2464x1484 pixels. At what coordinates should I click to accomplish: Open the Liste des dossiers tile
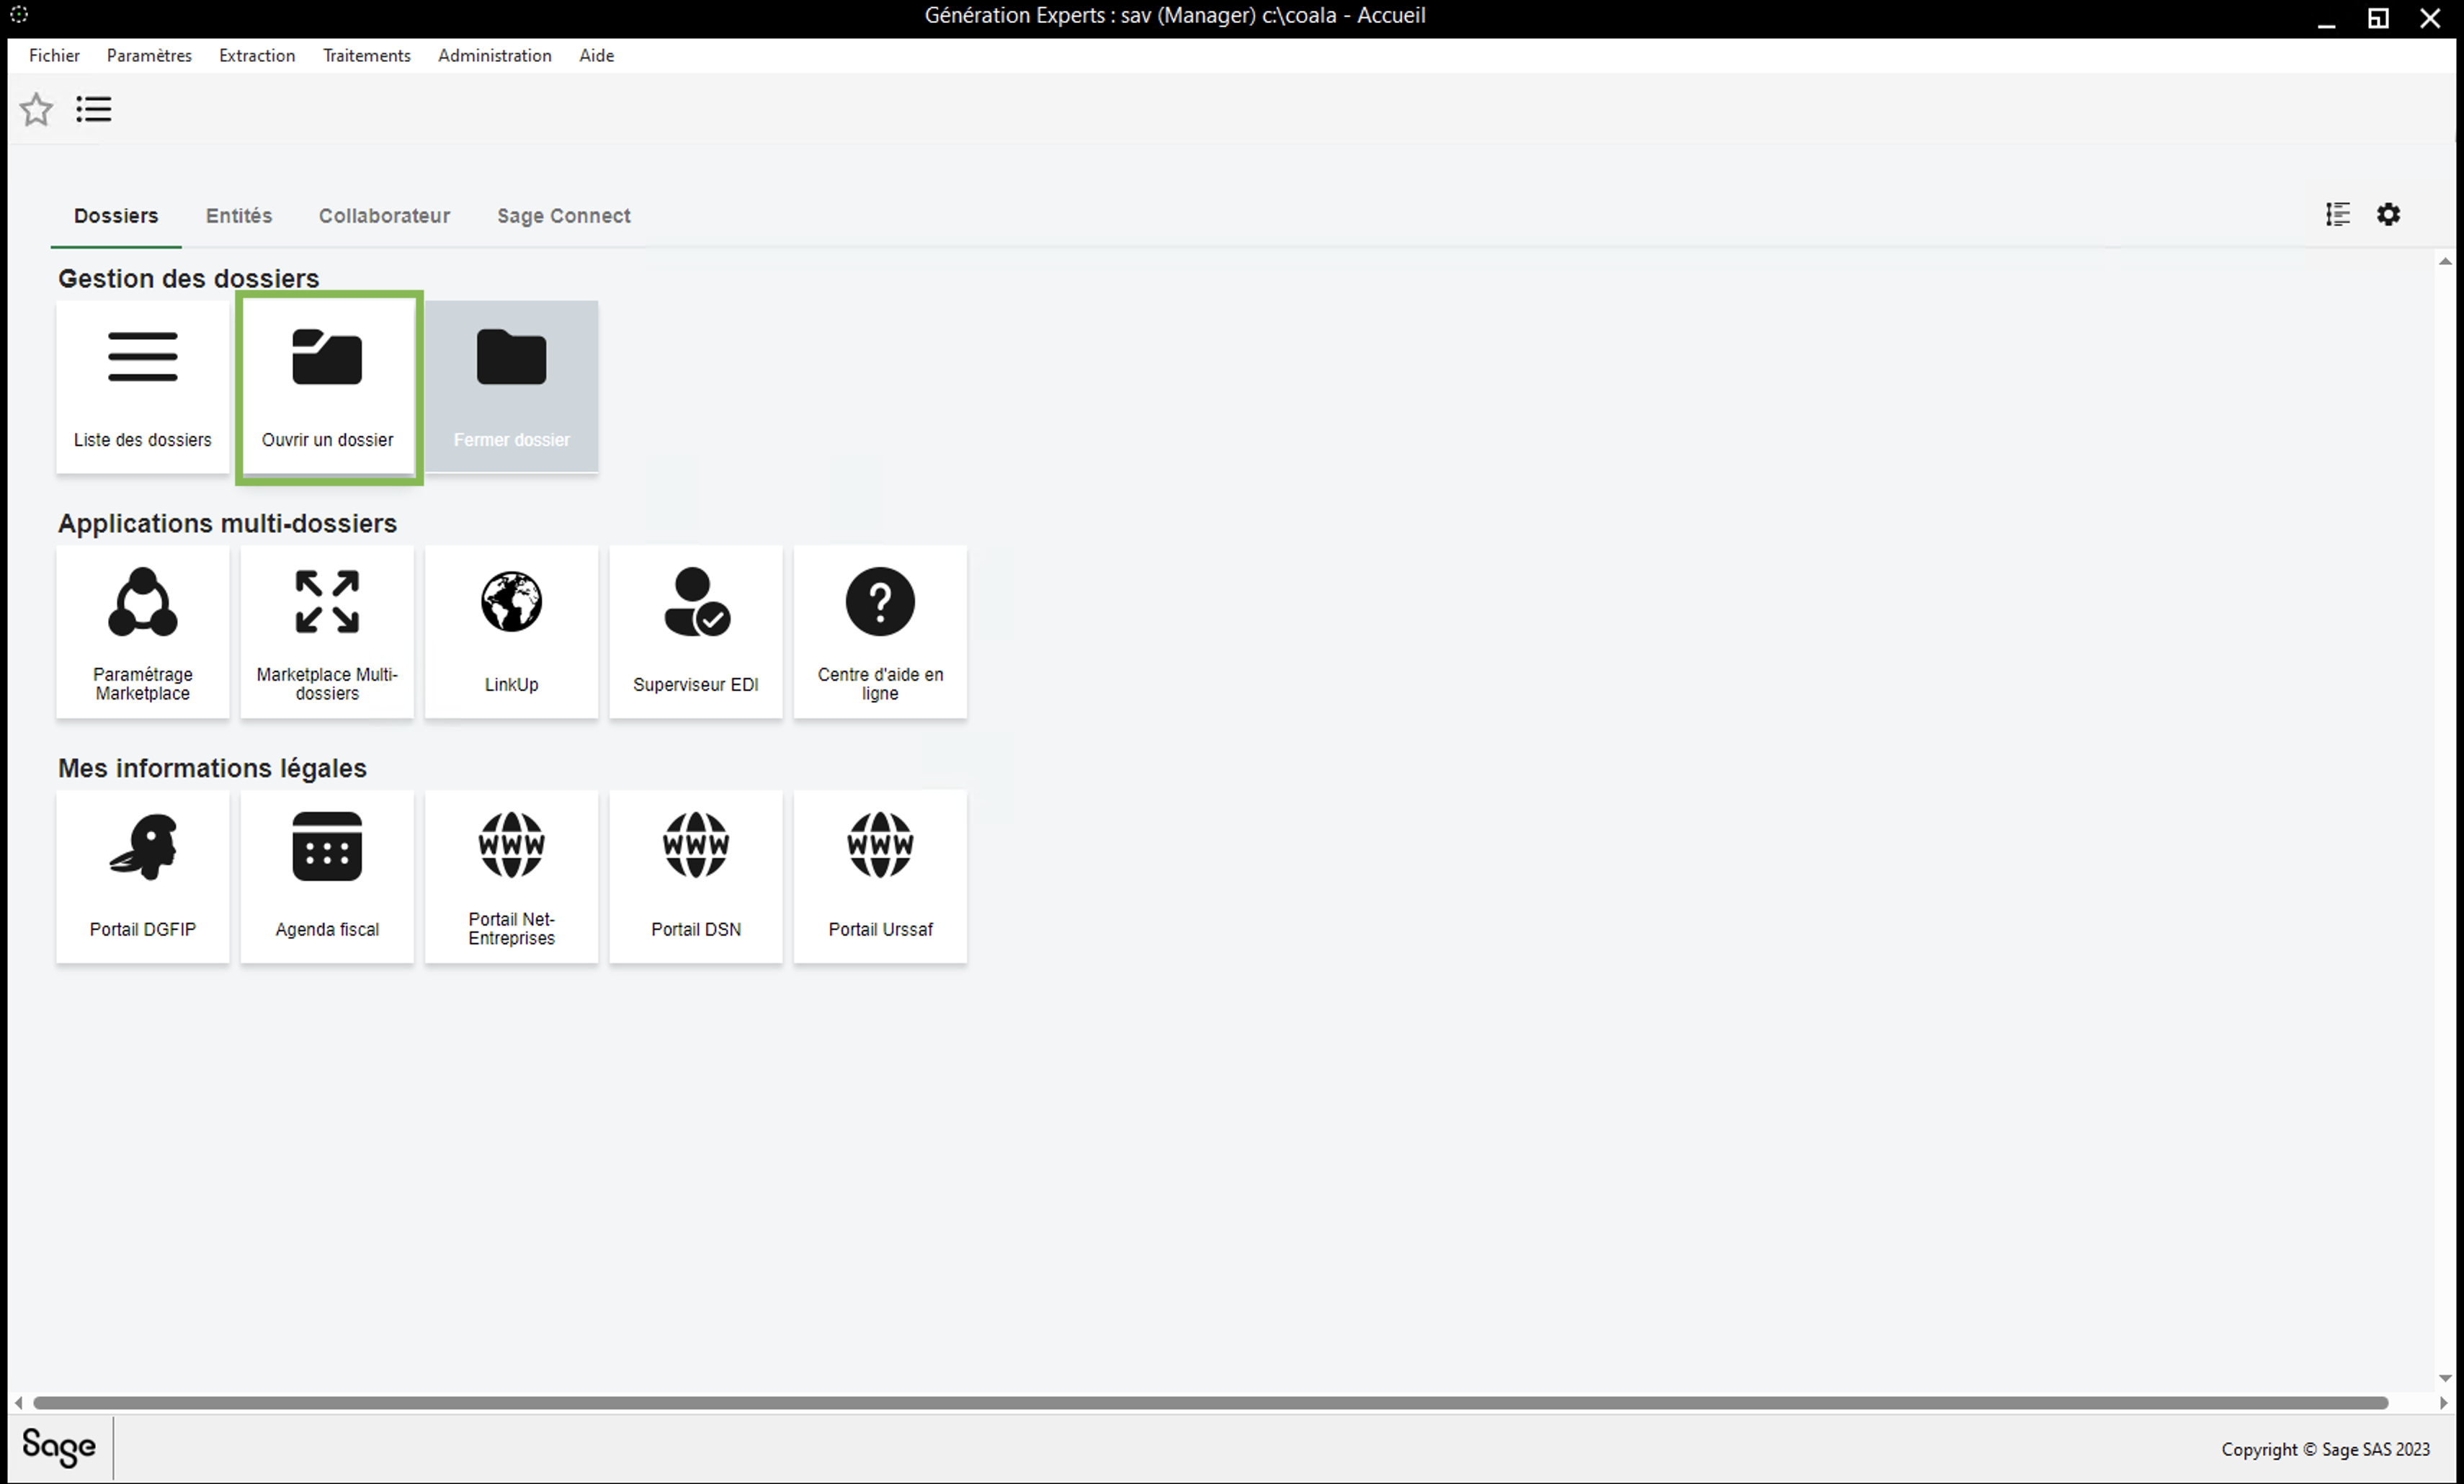(x=142, y=386)
